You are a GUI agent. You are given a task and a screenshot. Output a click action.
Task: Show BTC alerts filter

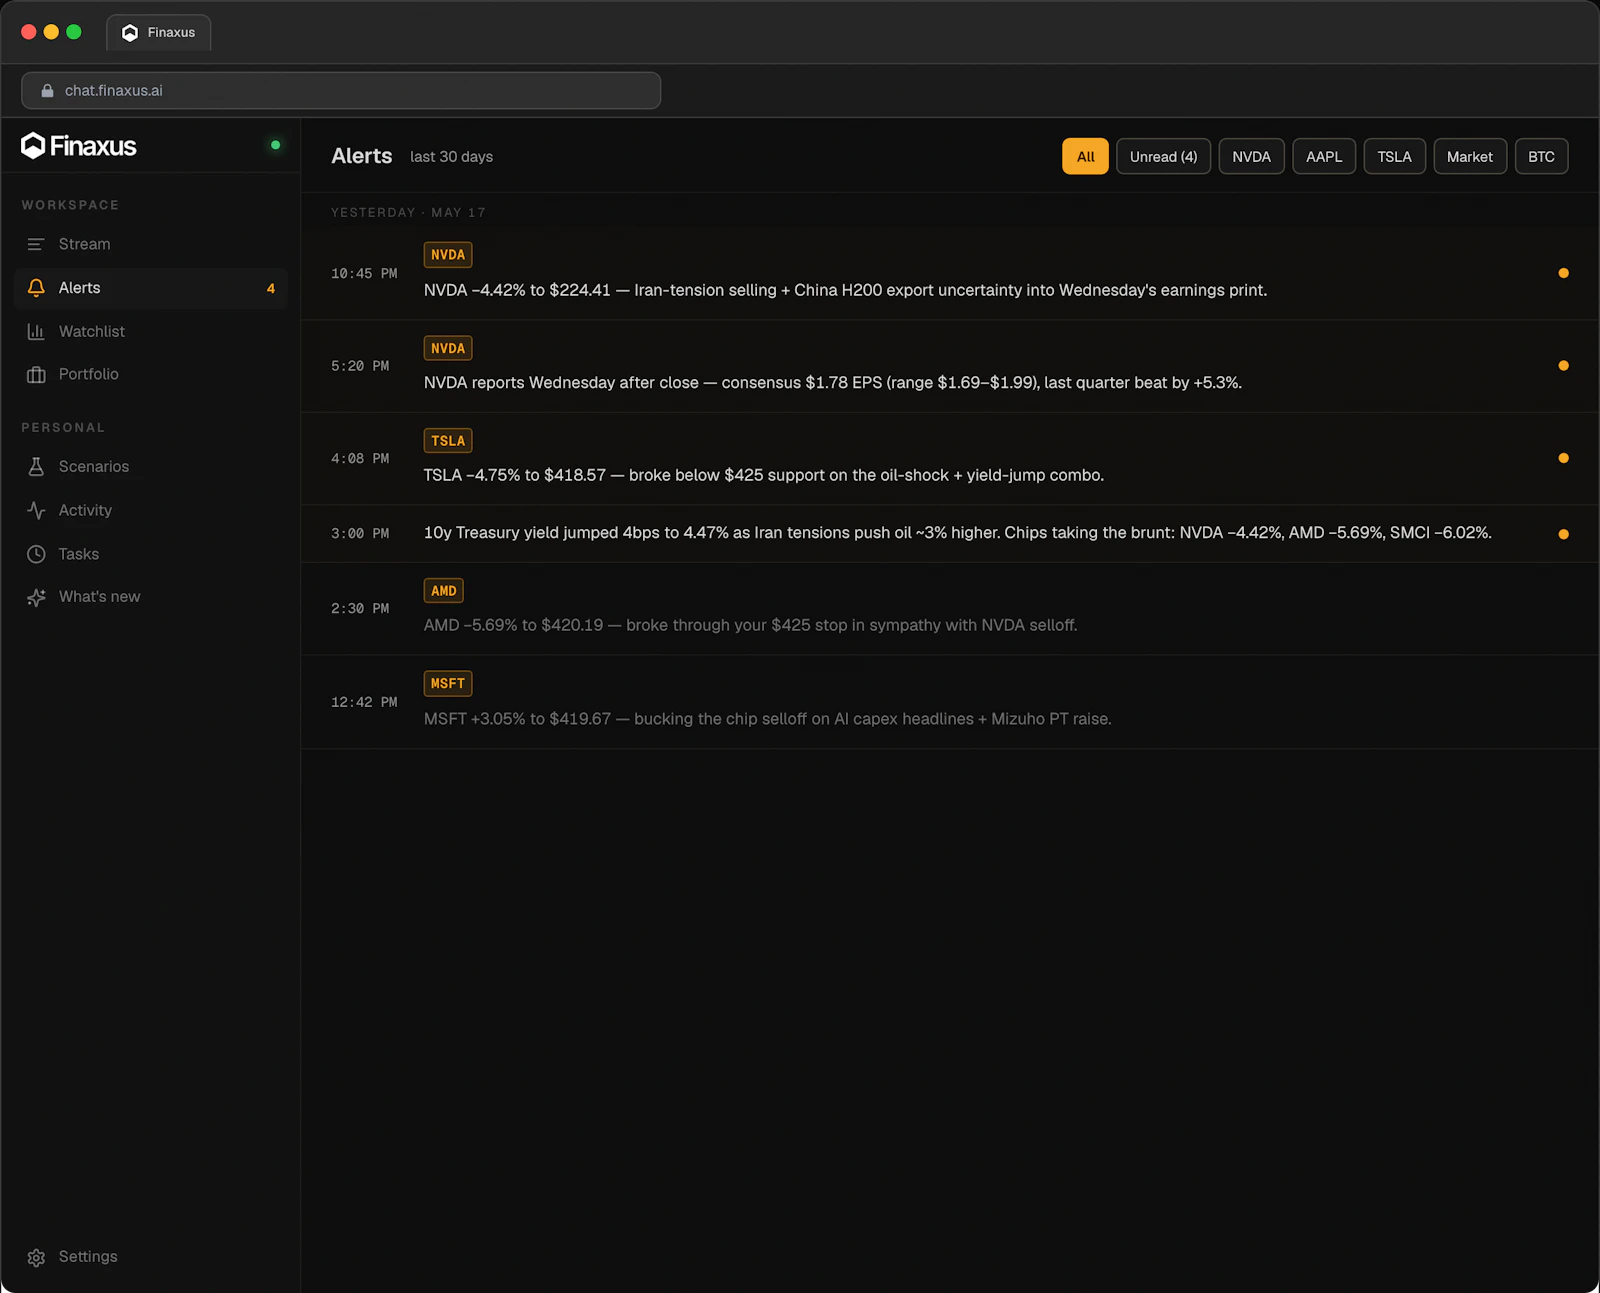tap(1541, 156)
